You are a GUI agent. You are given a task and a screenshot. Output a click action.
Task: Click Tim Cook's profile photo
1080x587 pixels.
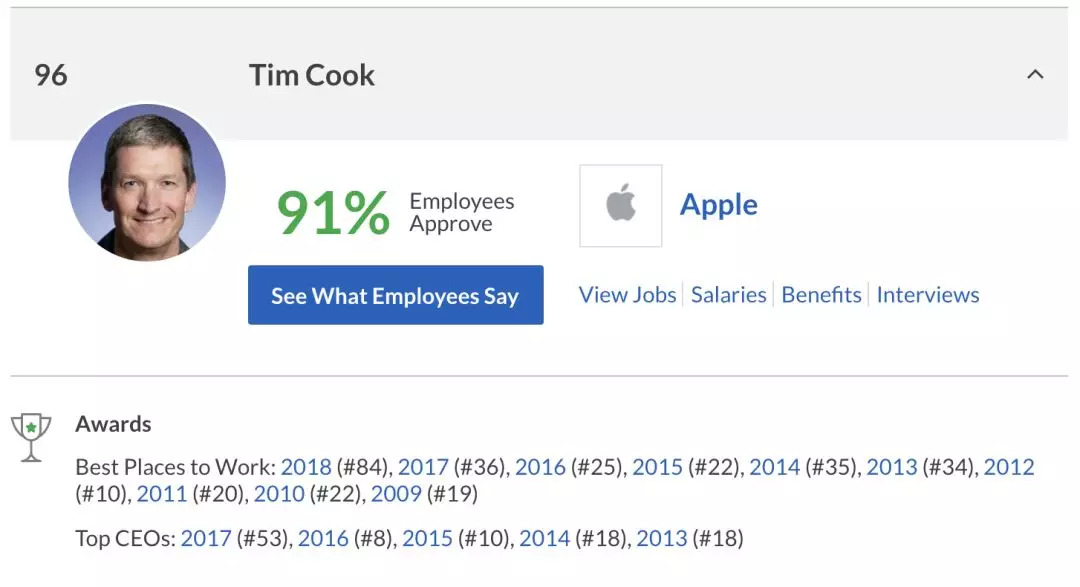click(x=147, y=183)
